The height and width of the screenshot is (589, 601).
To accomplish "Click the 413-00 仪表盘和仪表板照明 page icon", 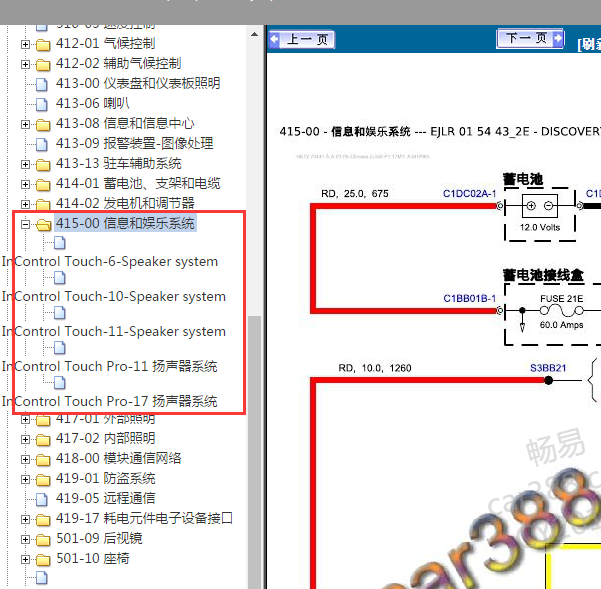I will pyautogui.click(x=41, y=84).
